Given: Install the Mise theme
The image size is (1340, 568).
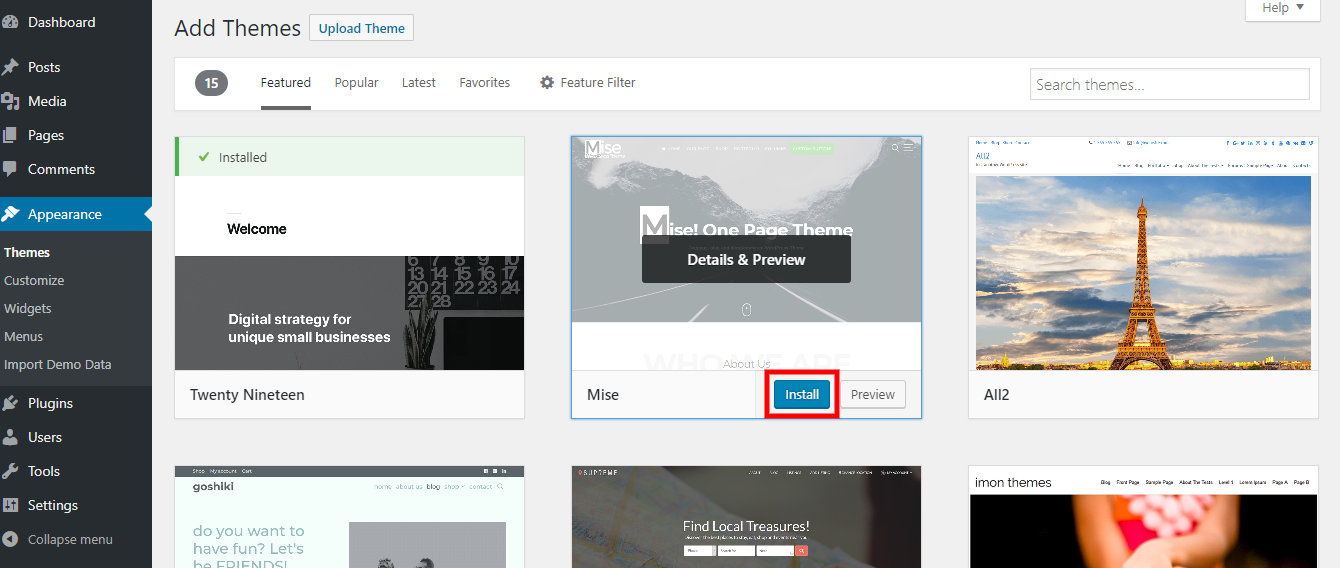Looking at the screenshot, I should point(802,395).
